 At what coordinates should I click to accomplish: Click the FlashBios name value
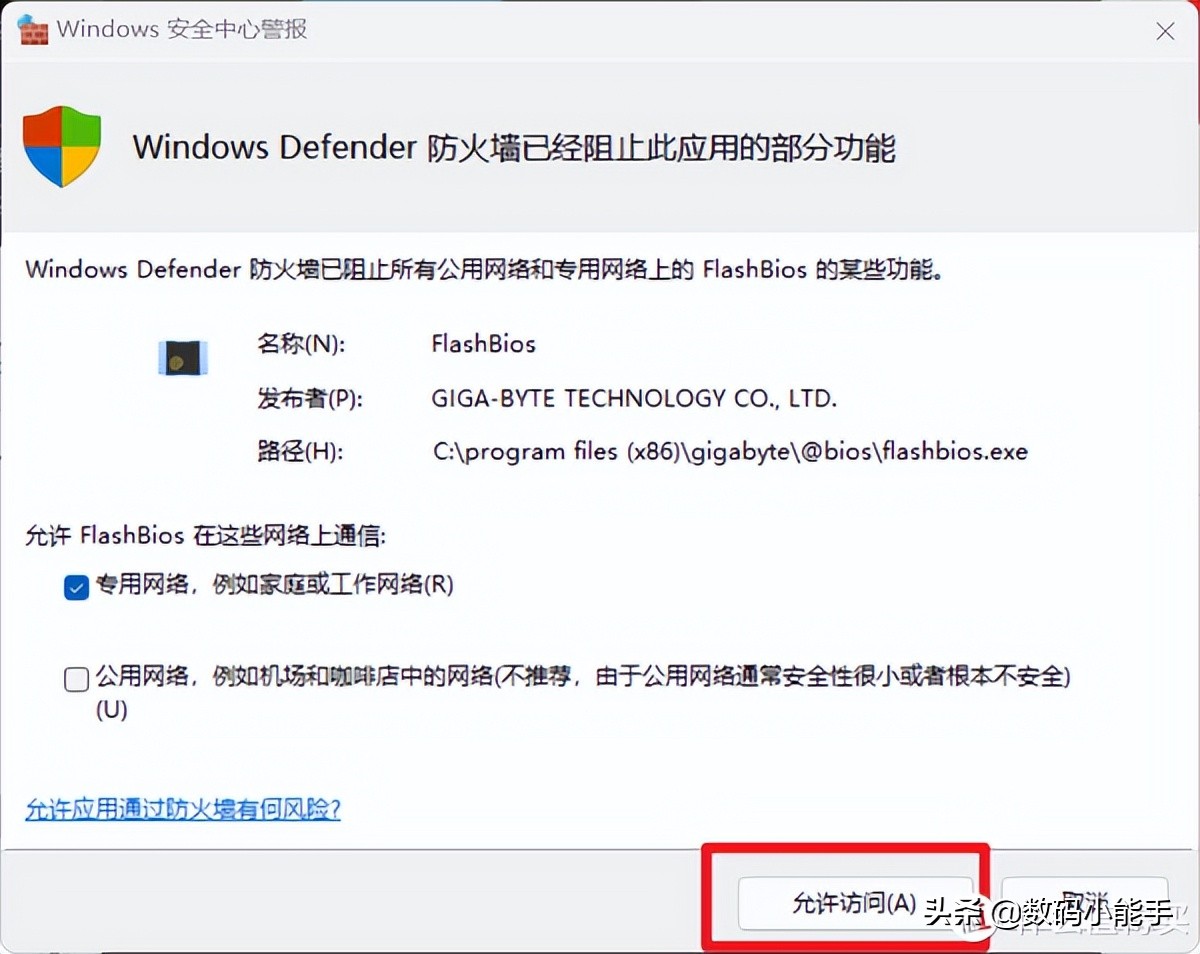point(484,344)
